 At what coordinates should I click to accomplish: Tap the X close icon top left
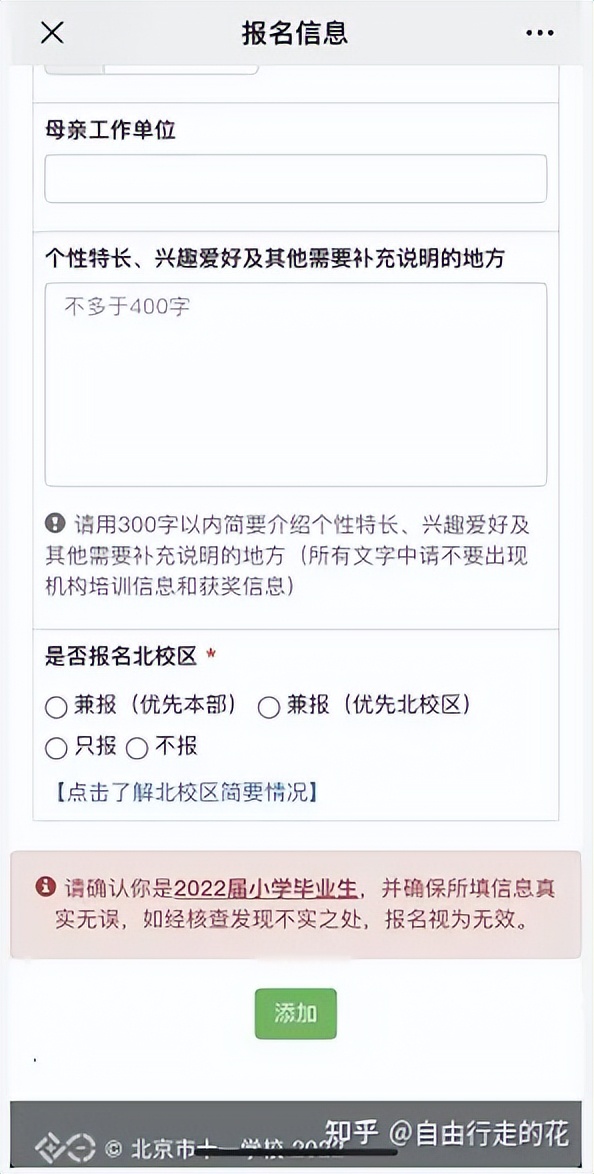(x=49, y=34)
